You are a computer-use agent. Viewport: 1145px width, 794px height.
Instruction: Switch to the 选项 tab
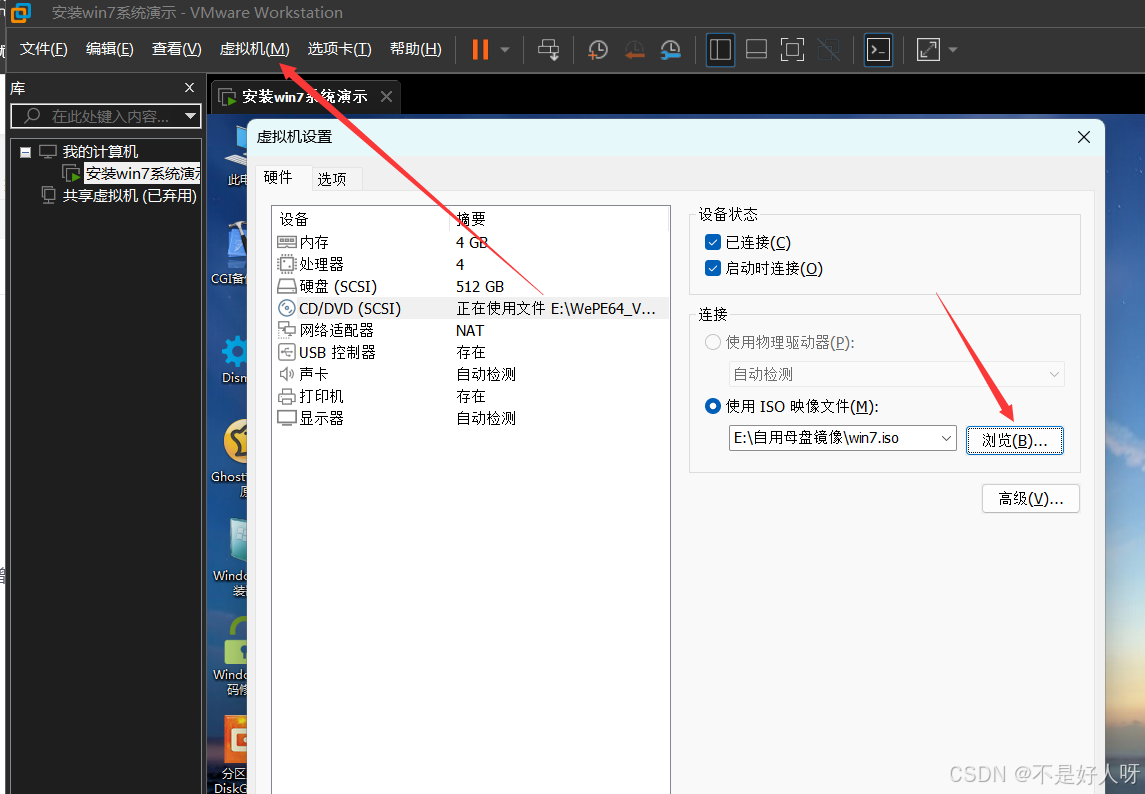[x=332, y=179]
